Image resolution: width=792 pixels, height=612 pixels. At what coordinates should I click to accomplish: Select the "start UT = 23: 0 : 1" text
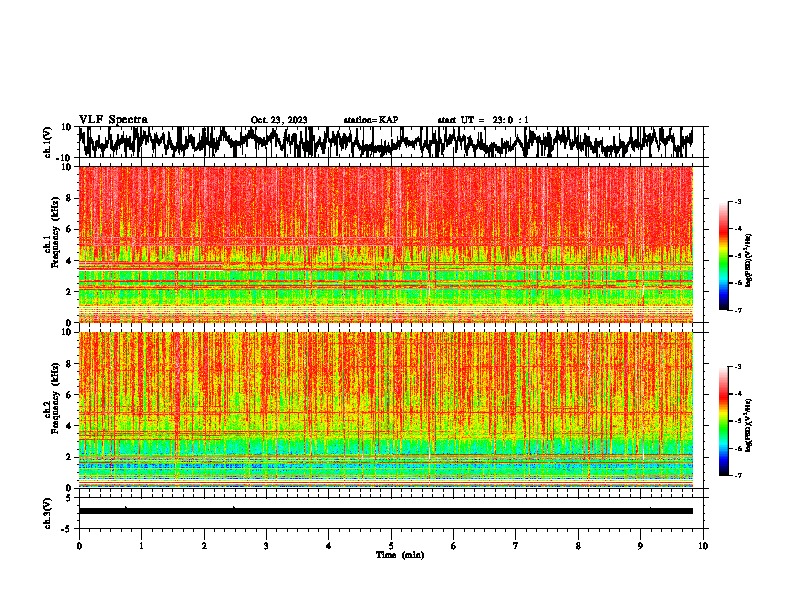483,120
